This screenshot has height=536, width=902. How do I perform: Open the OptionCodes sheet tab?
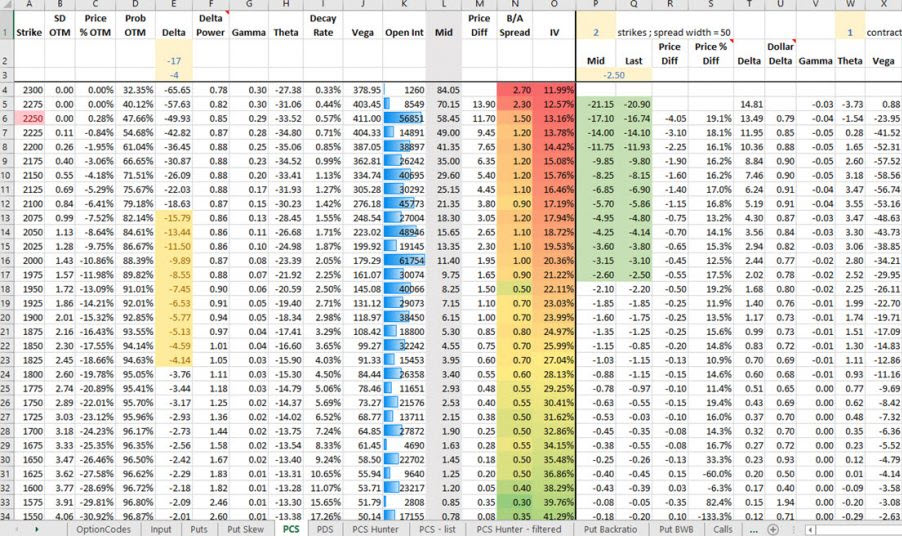(104, 529)
